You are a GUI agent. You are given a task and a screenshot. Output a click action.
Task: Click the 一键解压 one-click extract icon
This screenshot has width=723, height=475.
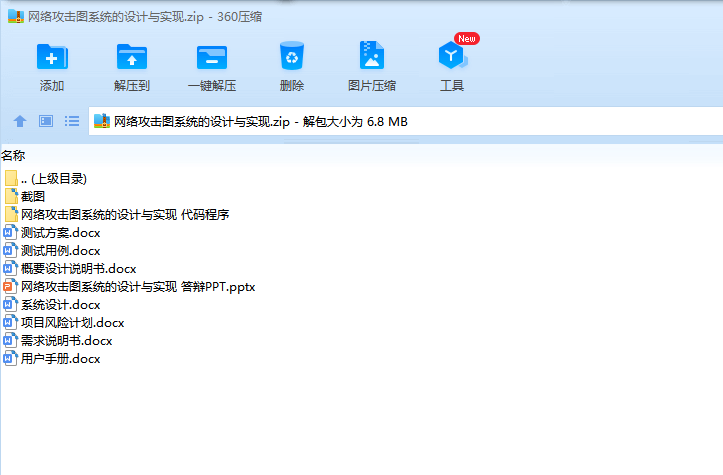click(x=212, y=57)
